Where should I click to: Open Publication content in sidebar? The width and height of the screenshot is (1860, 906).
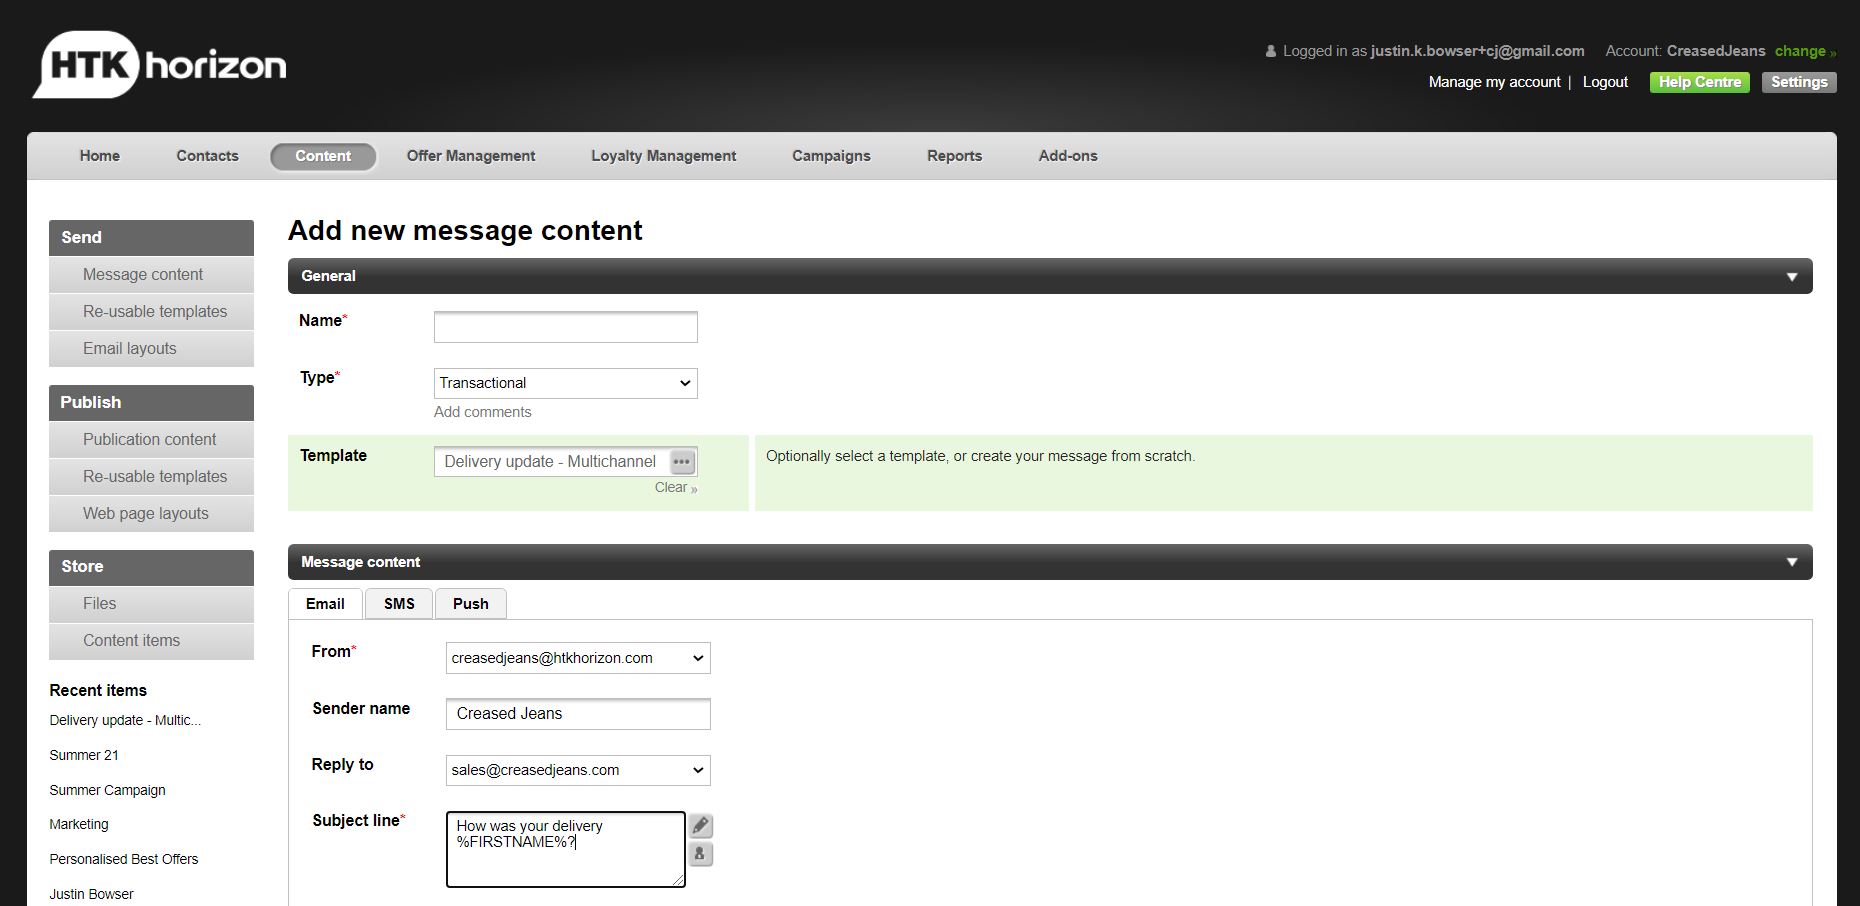tap(151, 440)
